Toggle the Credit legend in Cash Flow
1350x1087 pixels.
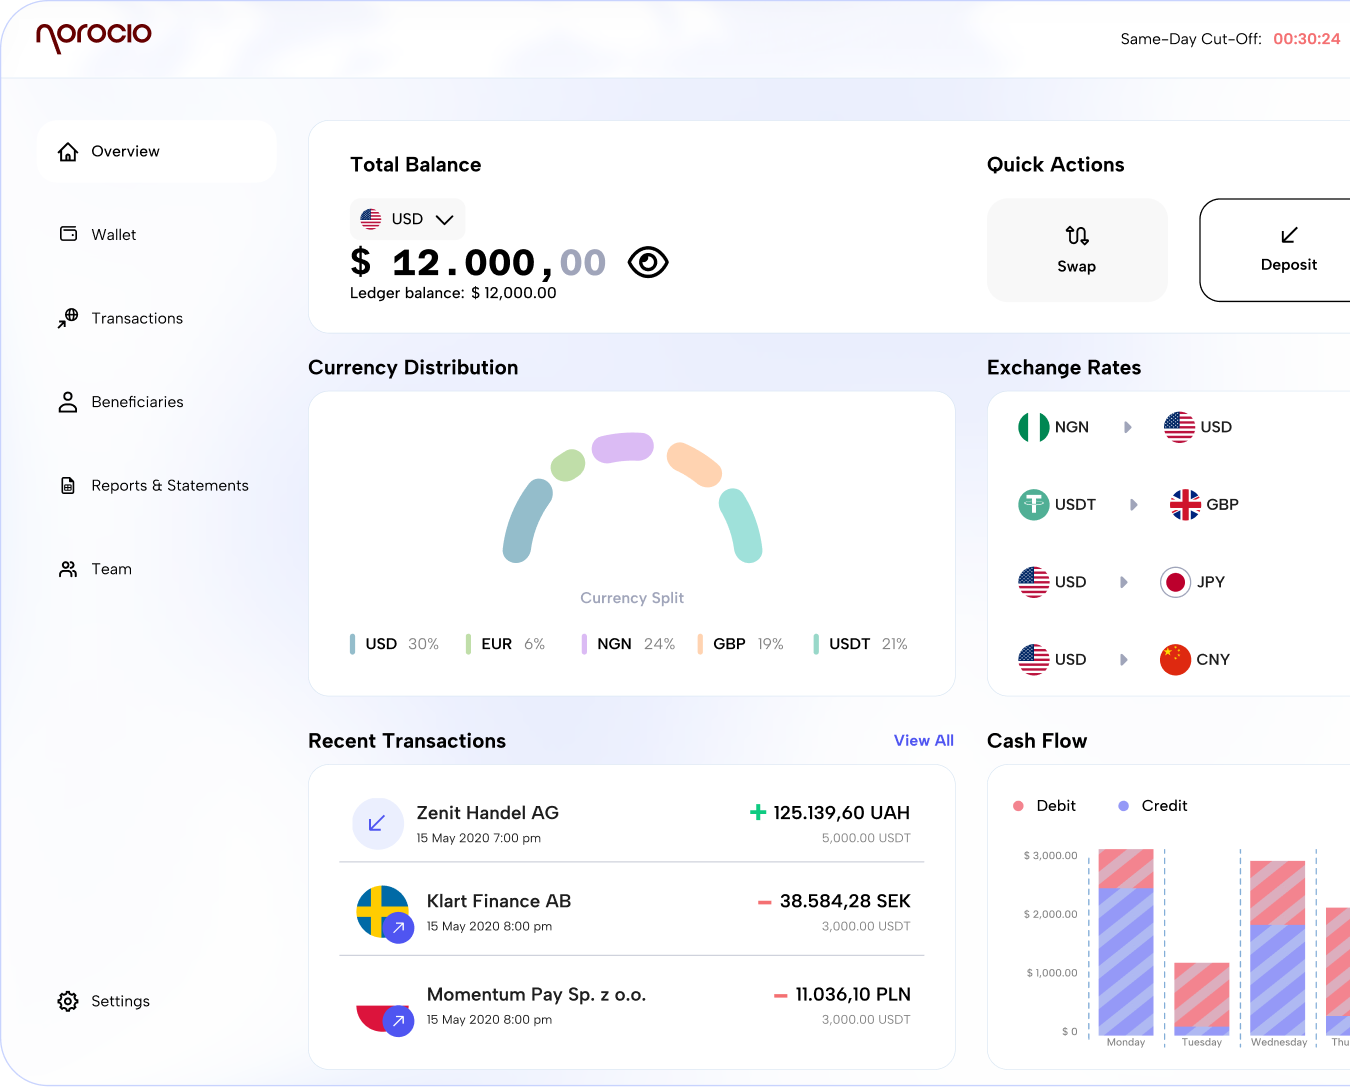[1152, 805]
